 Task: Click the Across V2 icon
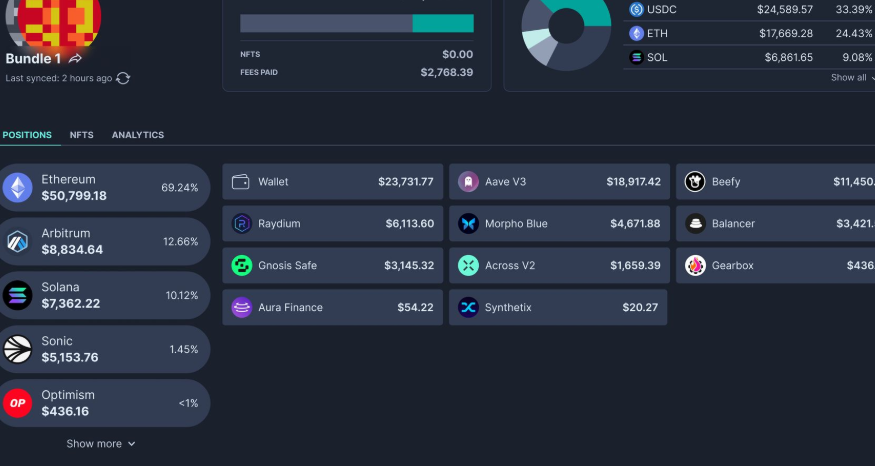pyautogui.click(x=468, y=266)
